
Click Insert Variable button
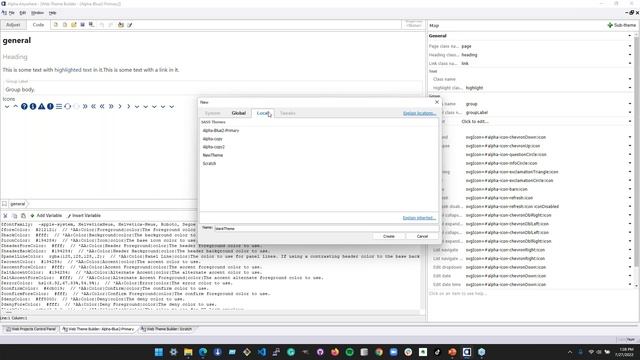click(84, 216)
